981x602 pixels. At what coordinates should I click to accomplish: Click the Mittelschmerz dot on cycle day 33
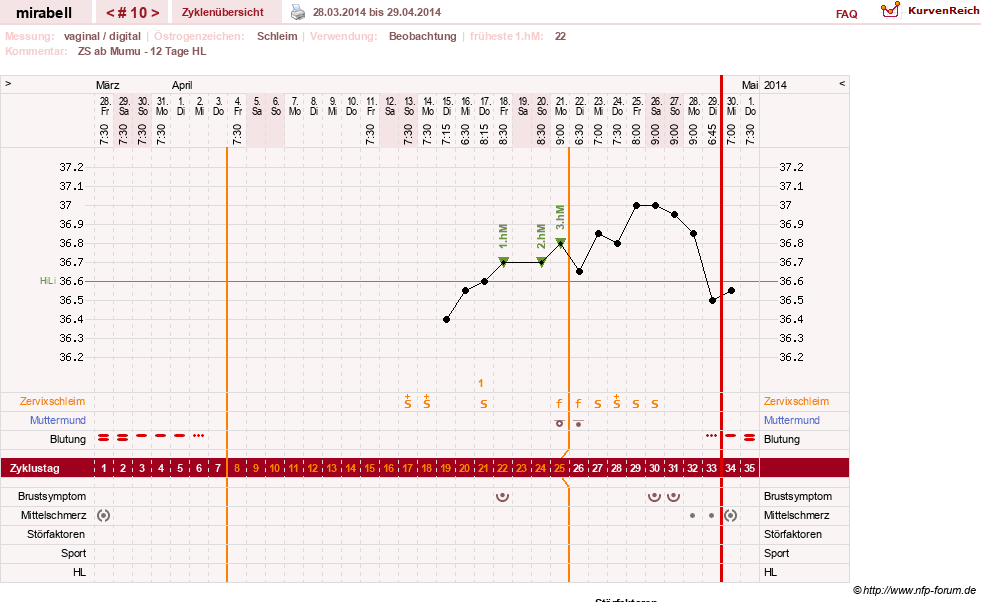711,516
